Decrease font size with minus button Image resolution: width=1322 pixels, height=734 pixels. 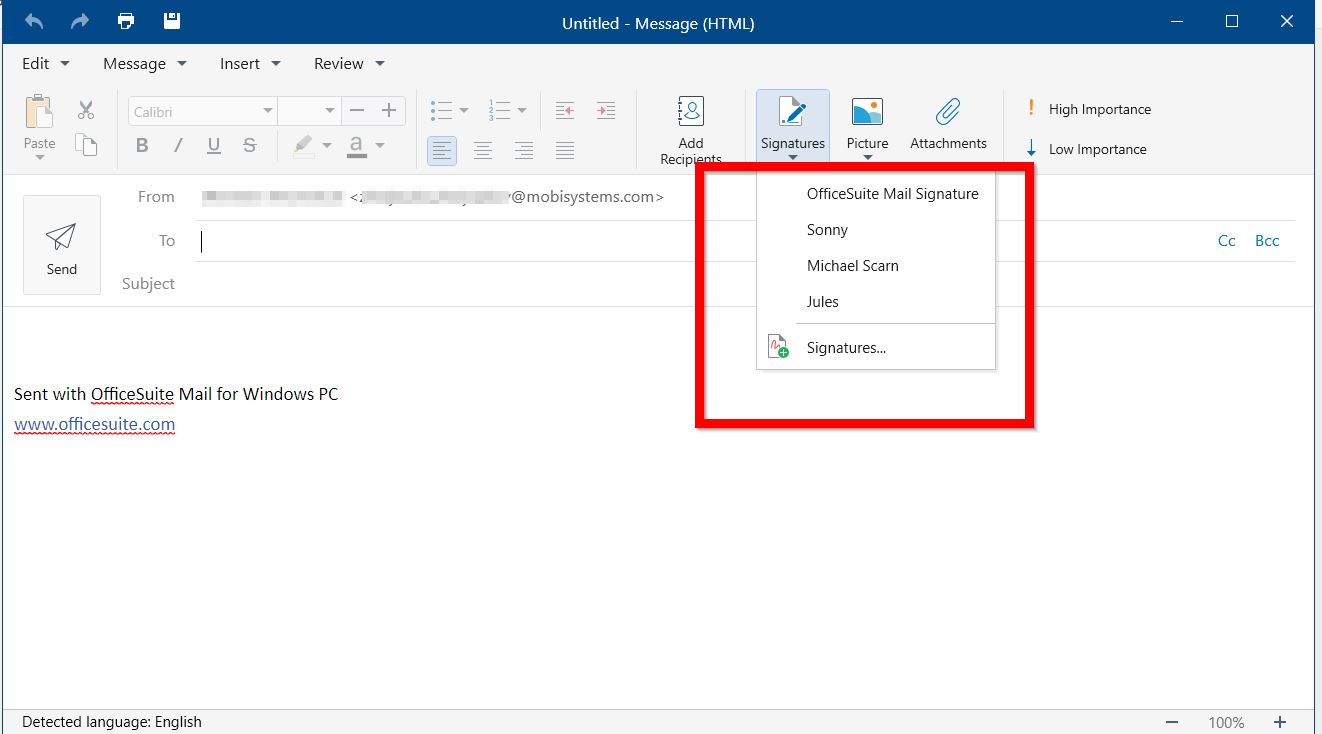click(x=357, y=111)
